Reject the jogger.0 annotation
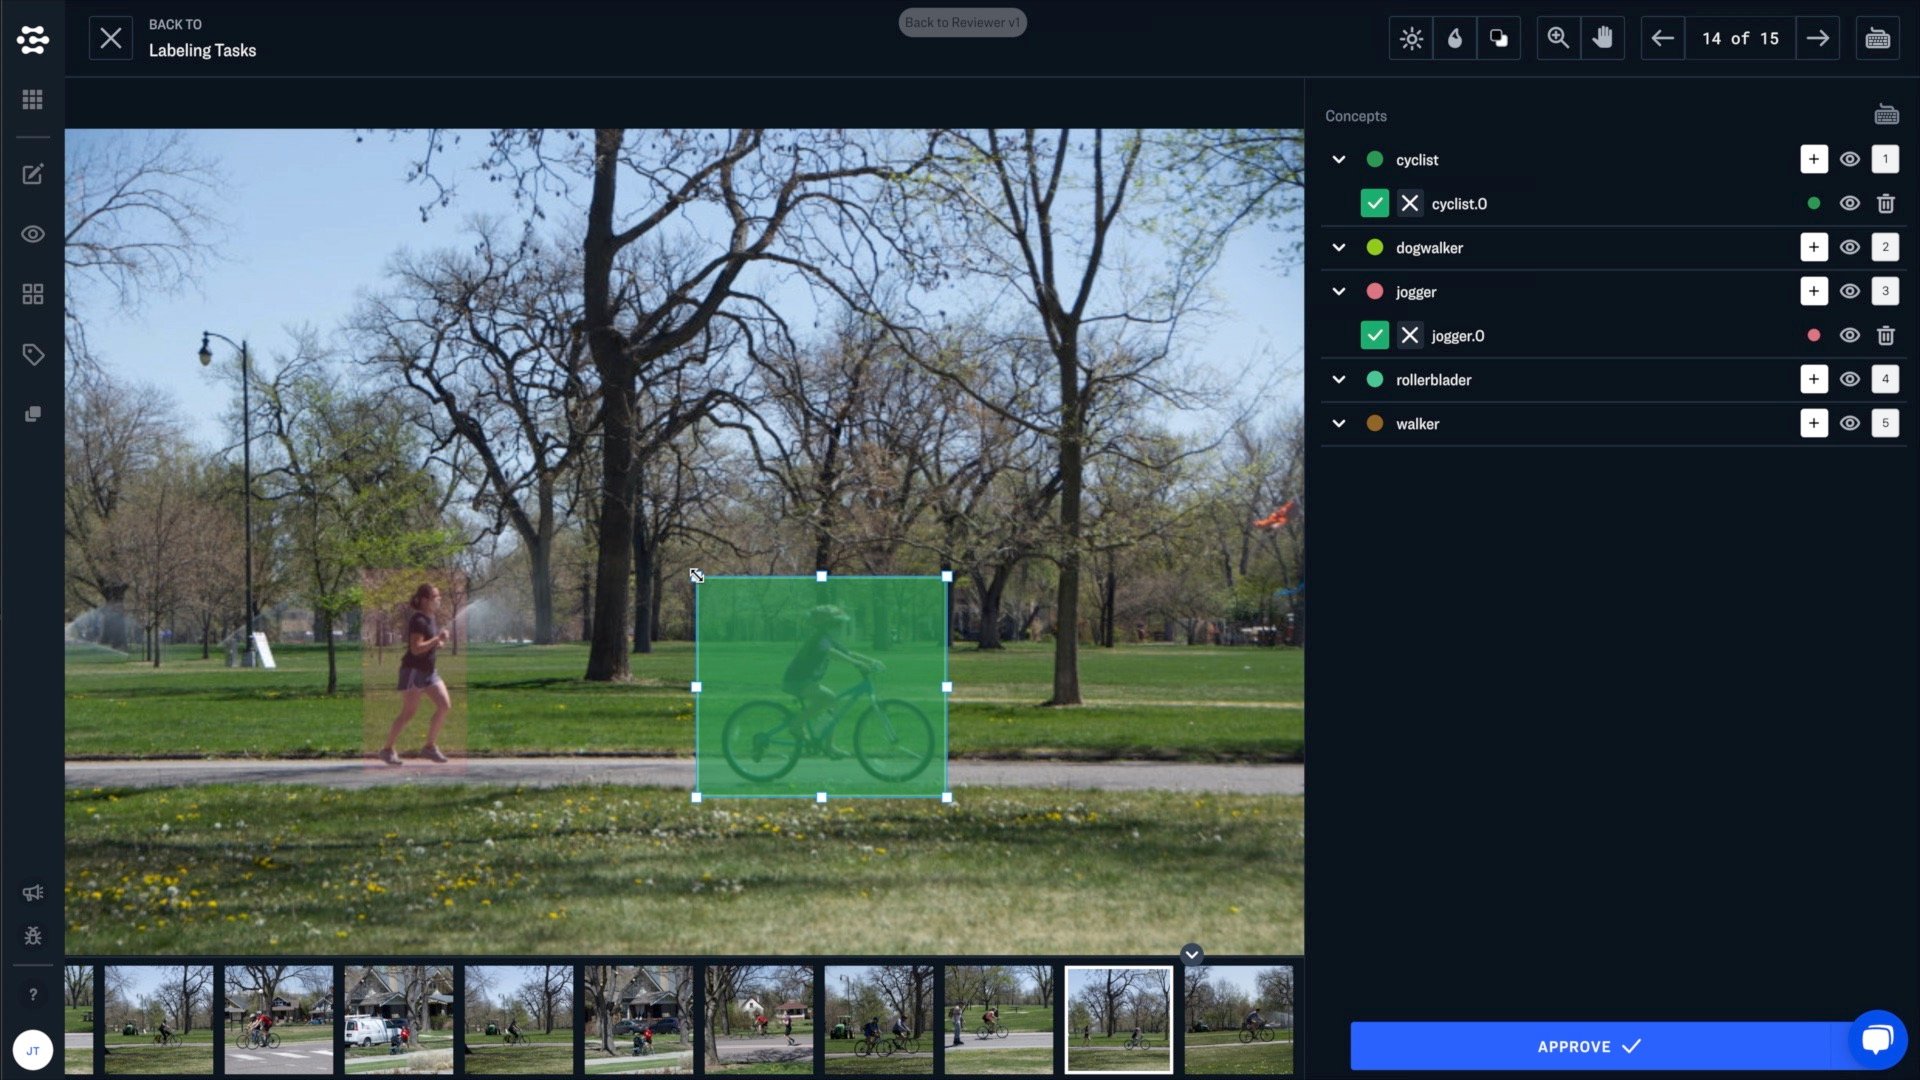 pos(1409,336)
